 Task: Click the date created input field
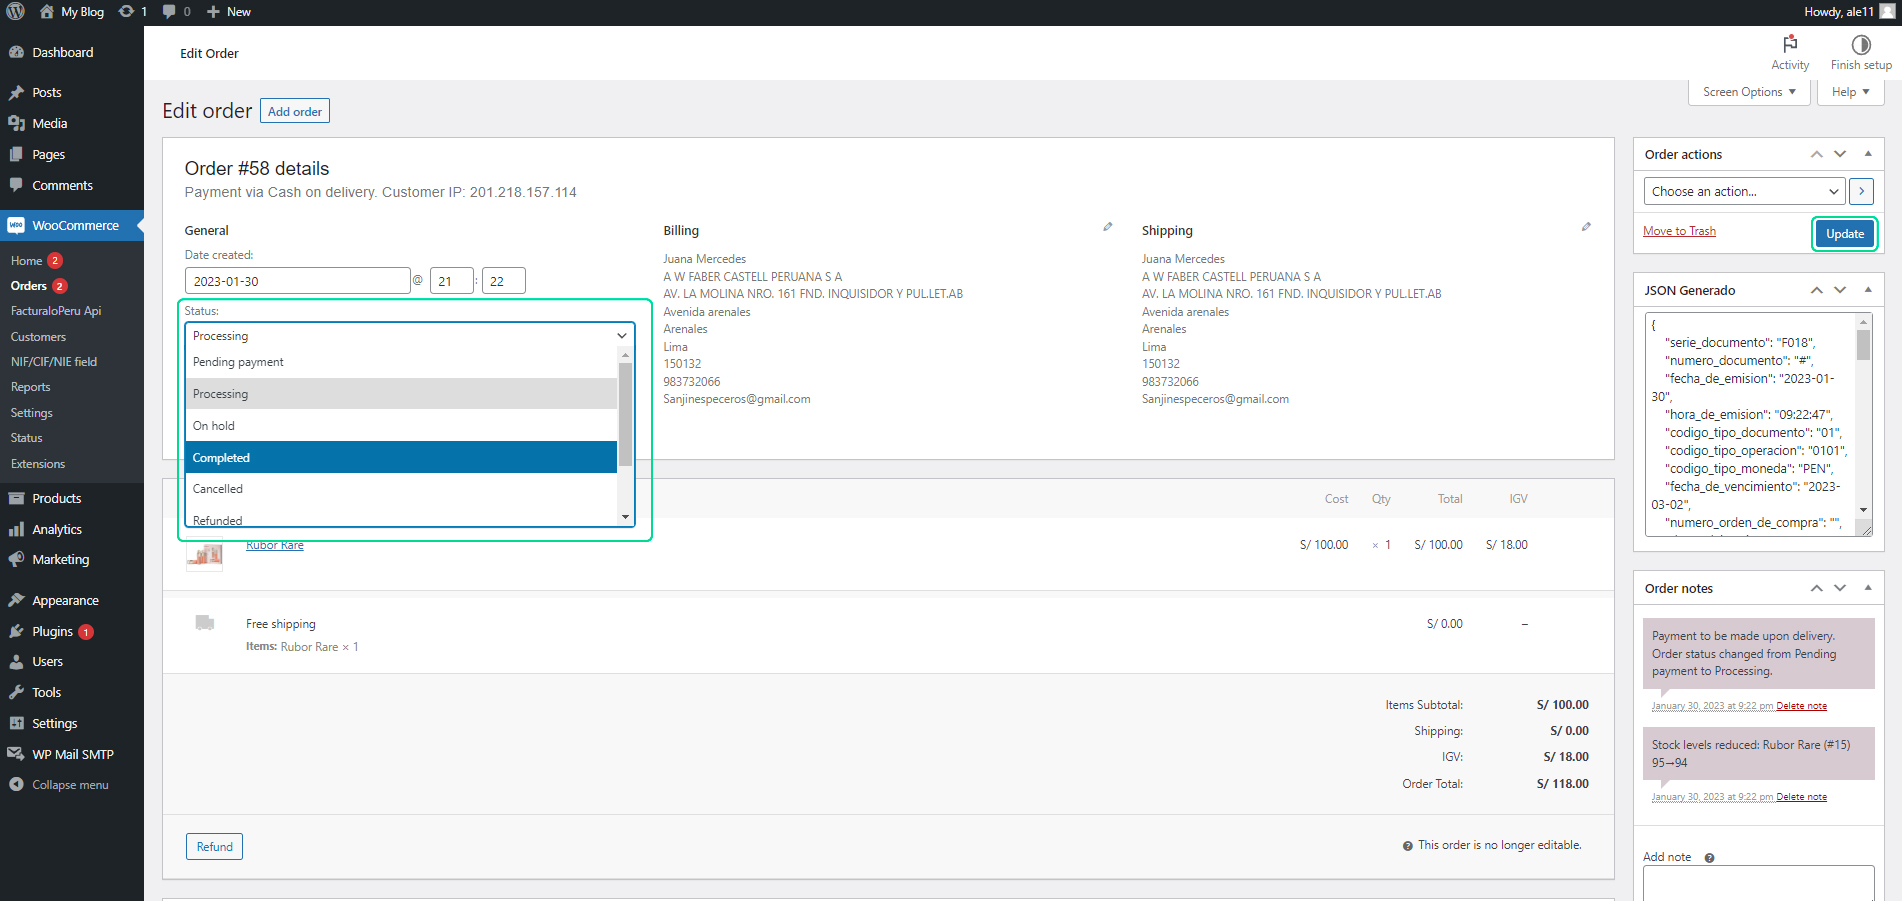coord(297,281)
